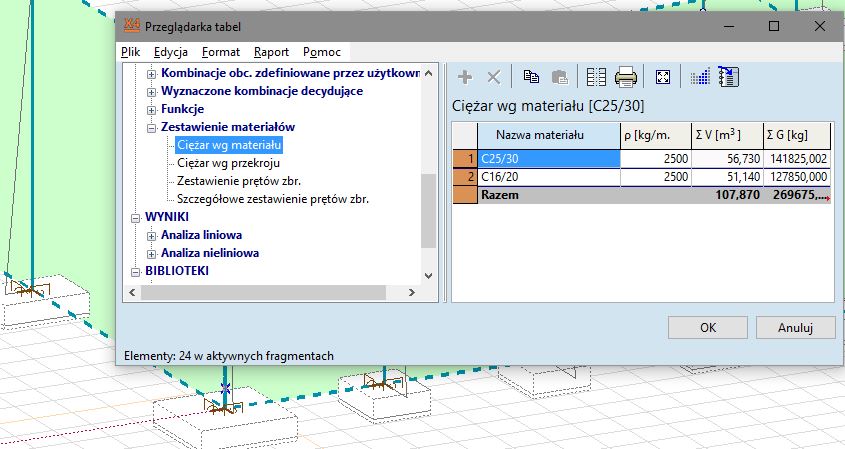
Task: Click the fit-to-window expand icon
Action: pos(662,77)
